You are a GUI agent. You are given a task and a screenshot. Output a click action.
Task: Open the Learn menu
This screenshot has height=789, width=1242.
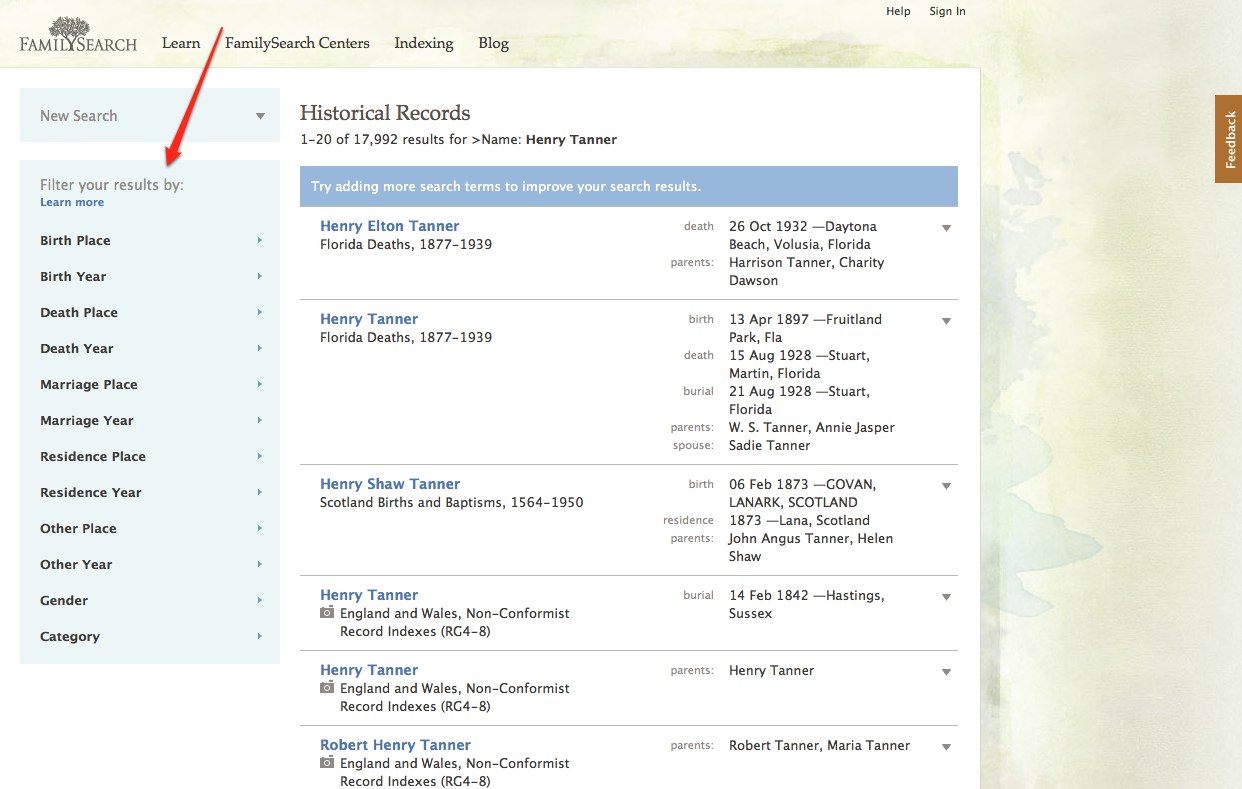tap(181, 43)
